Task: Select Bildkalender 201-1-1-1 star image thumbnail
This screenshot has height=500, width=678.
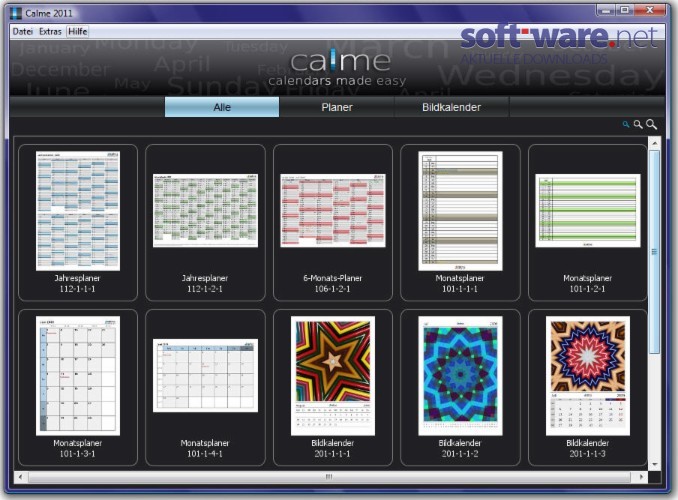Action: pos(333,376)
